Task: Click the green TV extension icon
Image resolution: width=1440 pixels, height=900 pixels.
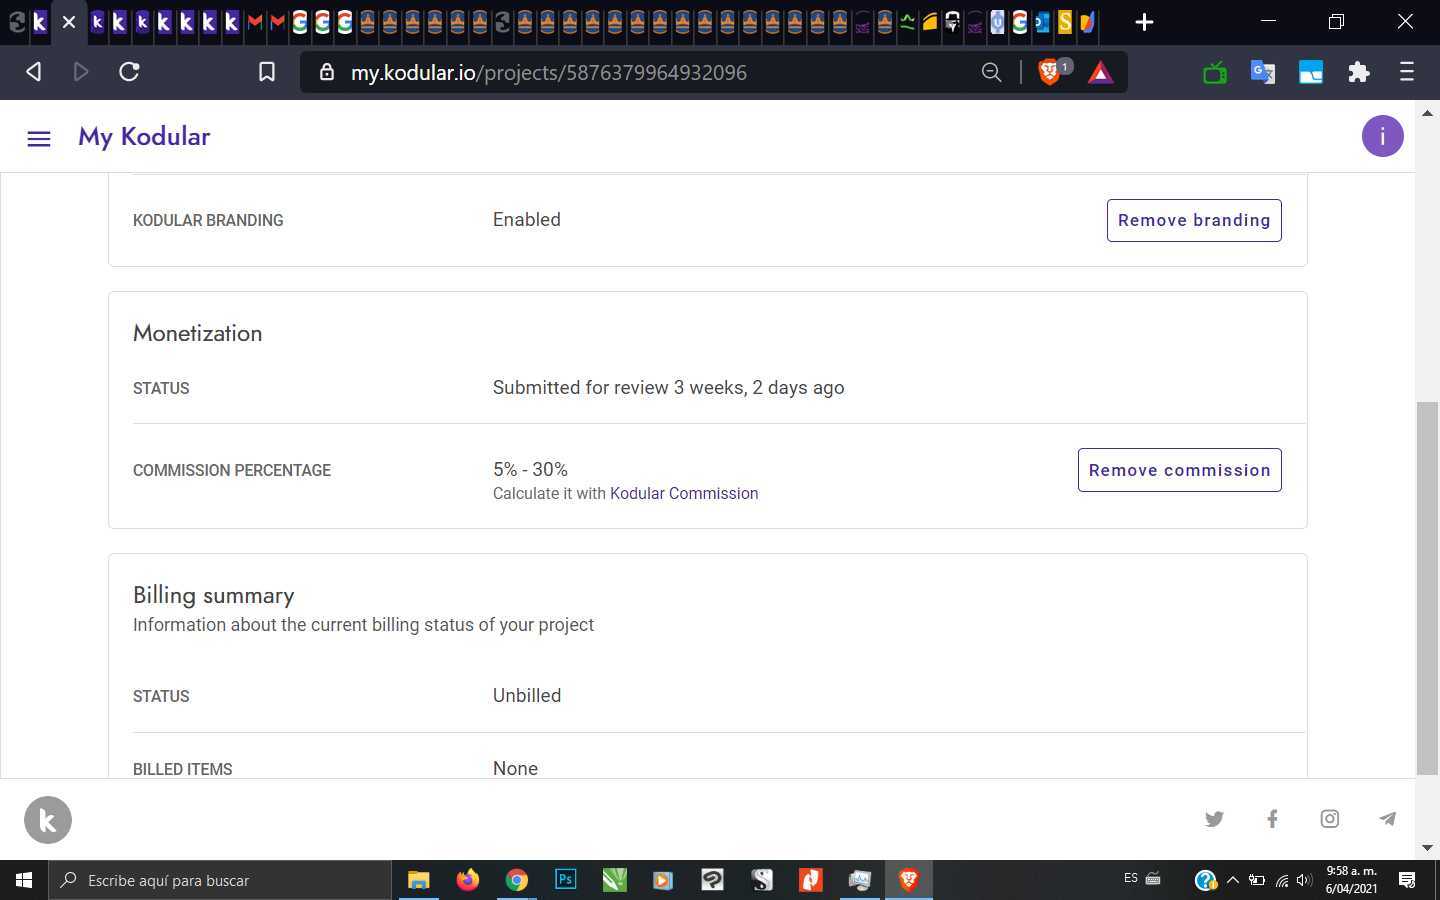Action: click(1215, 72)
